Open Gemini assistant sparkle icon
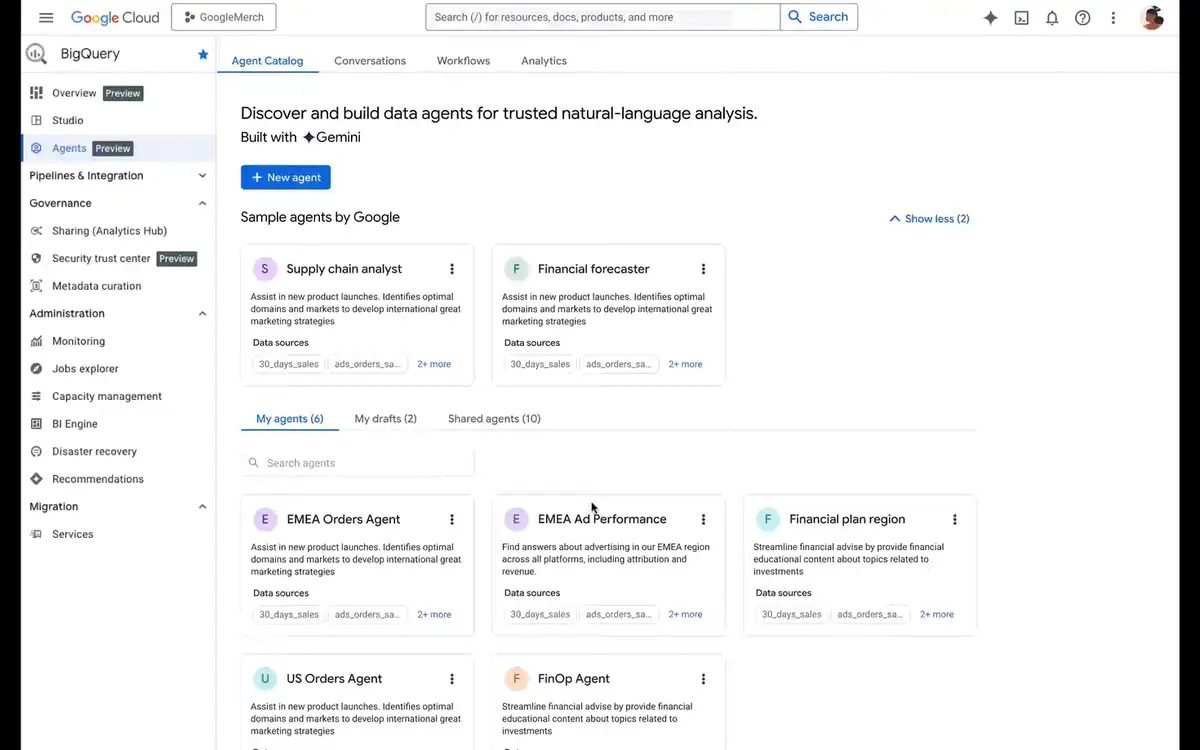1200x750 pixels. coord(990,18)
